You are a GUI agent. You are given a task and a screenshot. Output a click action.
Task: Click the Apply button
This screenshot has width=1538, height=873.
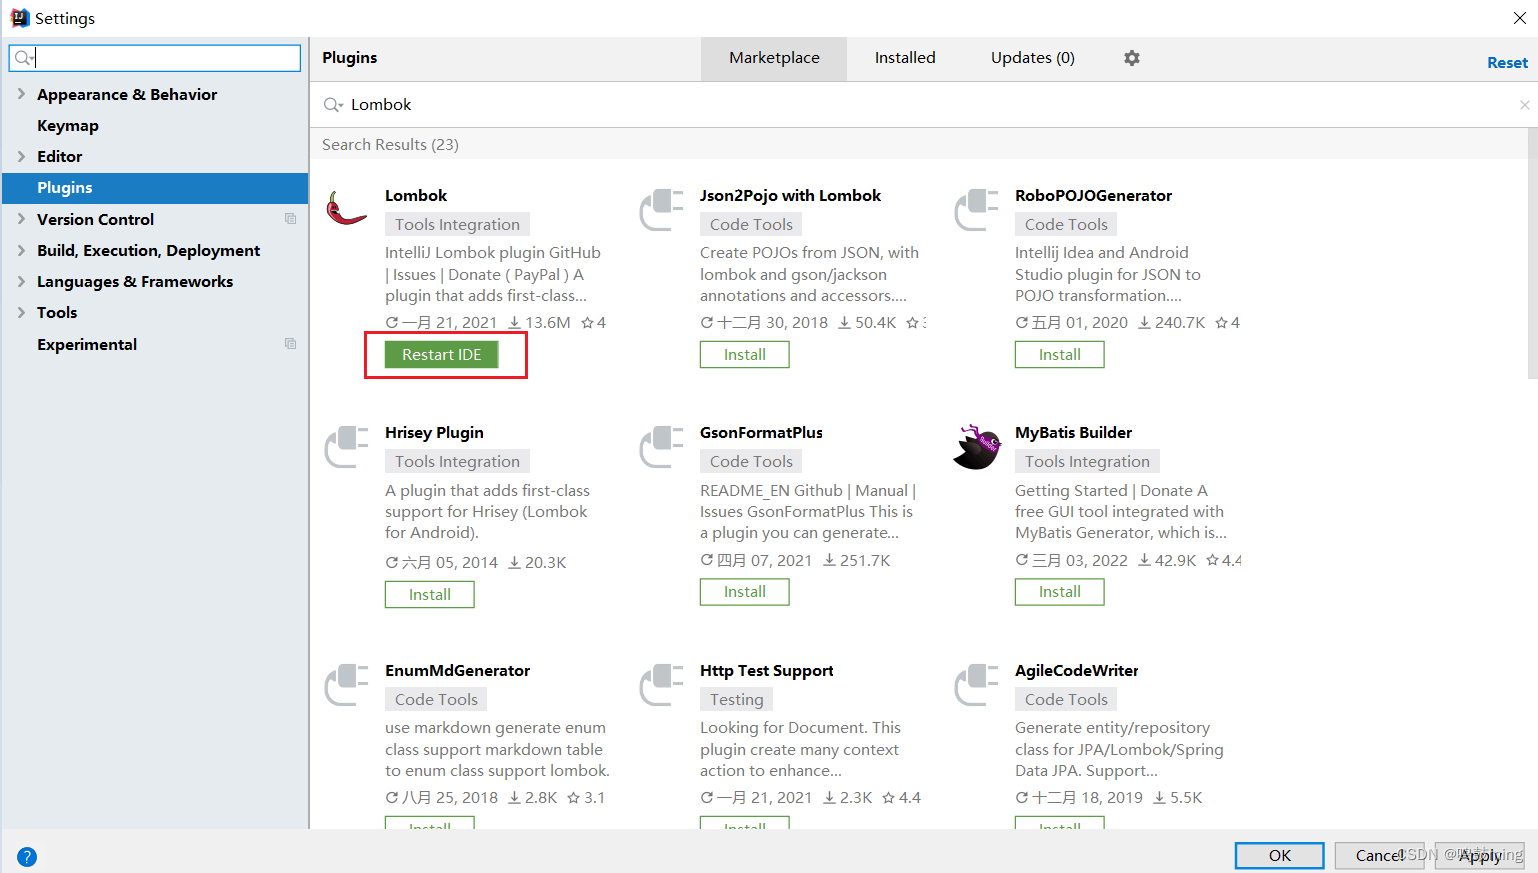click(1480, 856)
